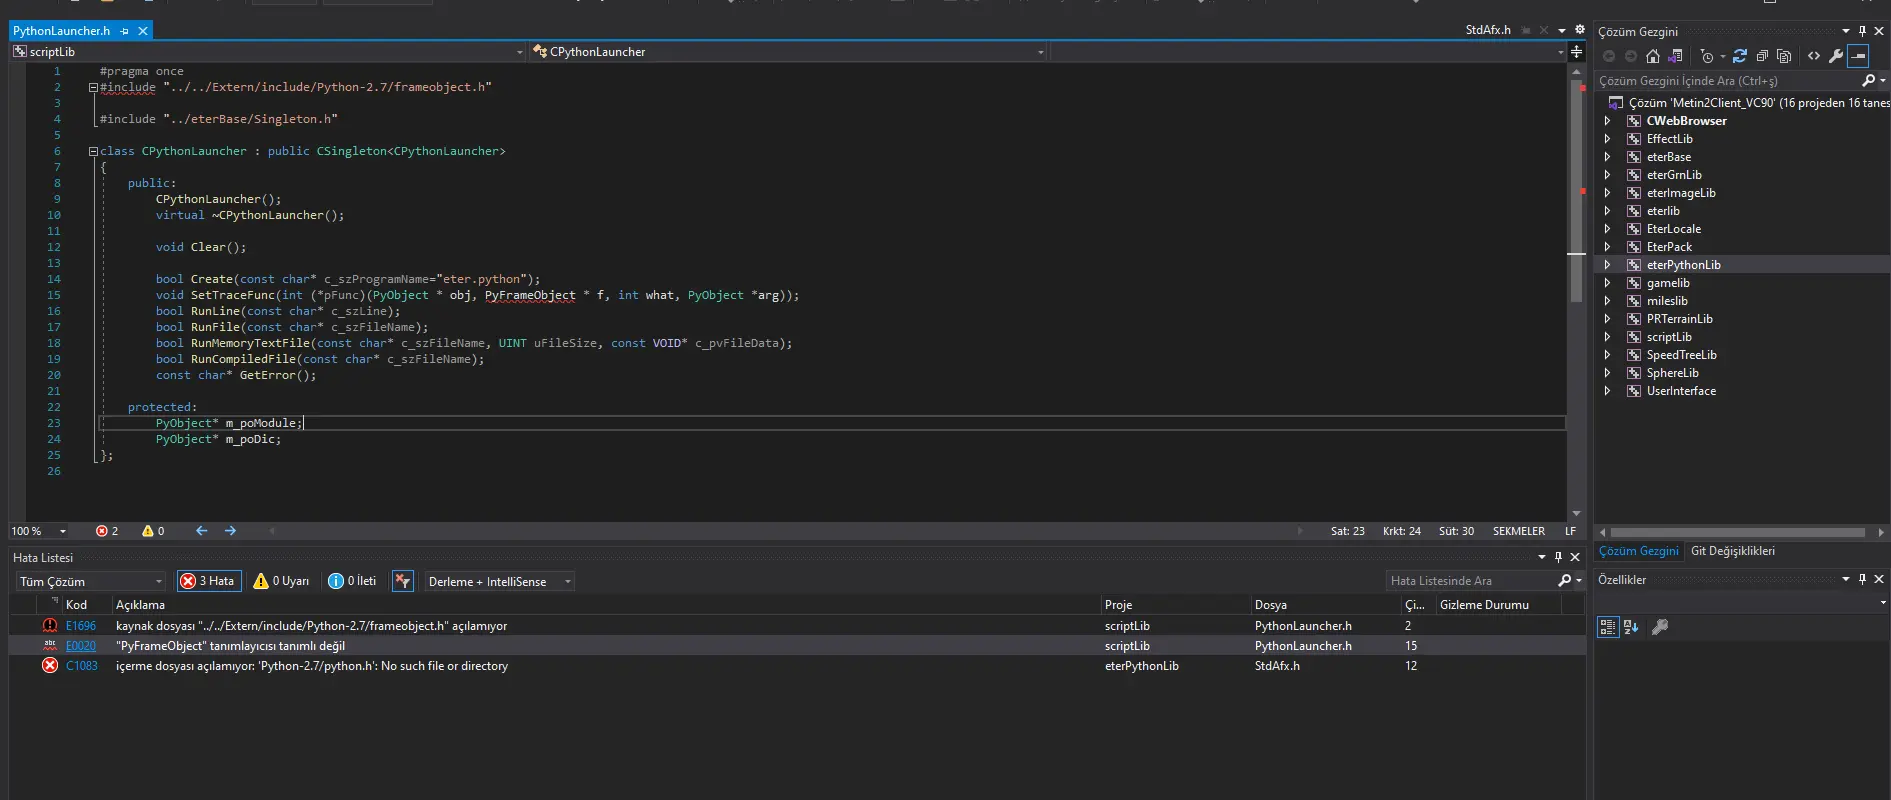
Task: Open the Tüm Çözüm scope dropdown
Action: point(91,581)
